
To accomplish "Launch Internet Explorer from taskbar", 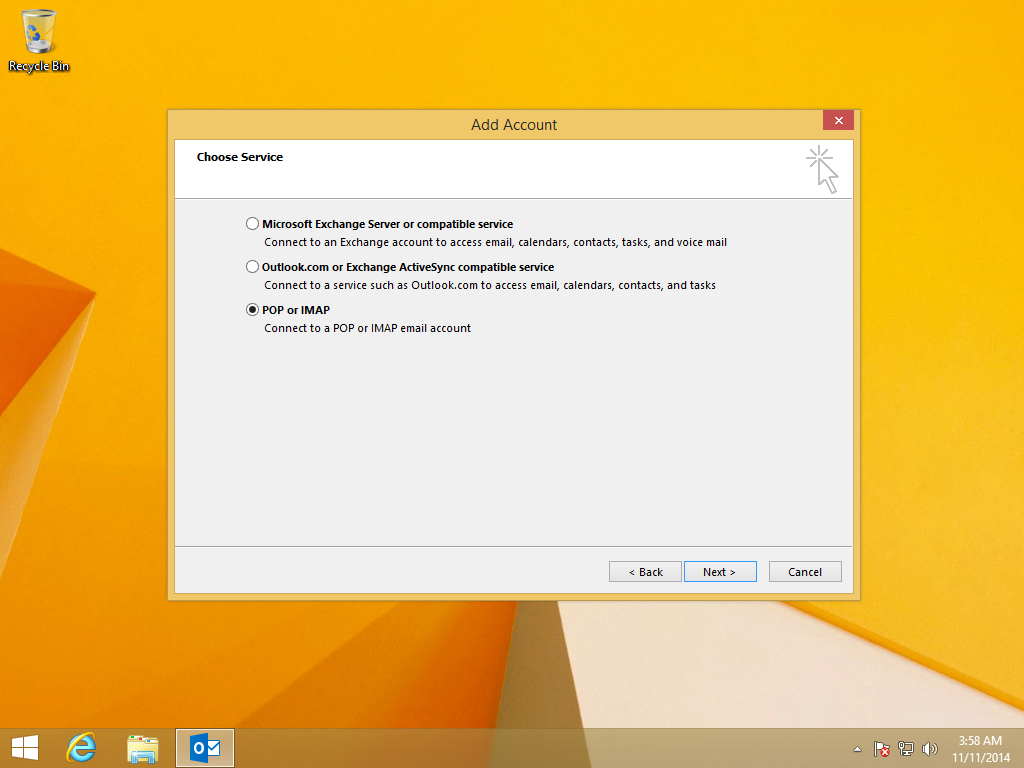I will tap(82, 748).
